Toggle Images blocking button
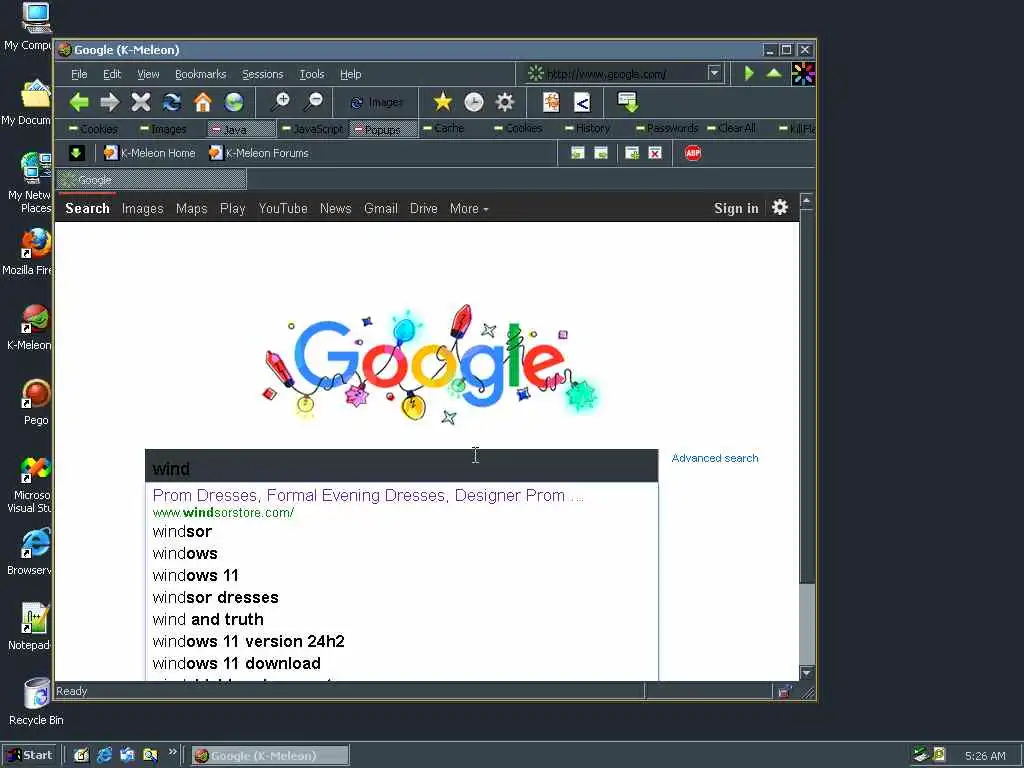The width and height of the screenshot is (1024, 768). 164,129
